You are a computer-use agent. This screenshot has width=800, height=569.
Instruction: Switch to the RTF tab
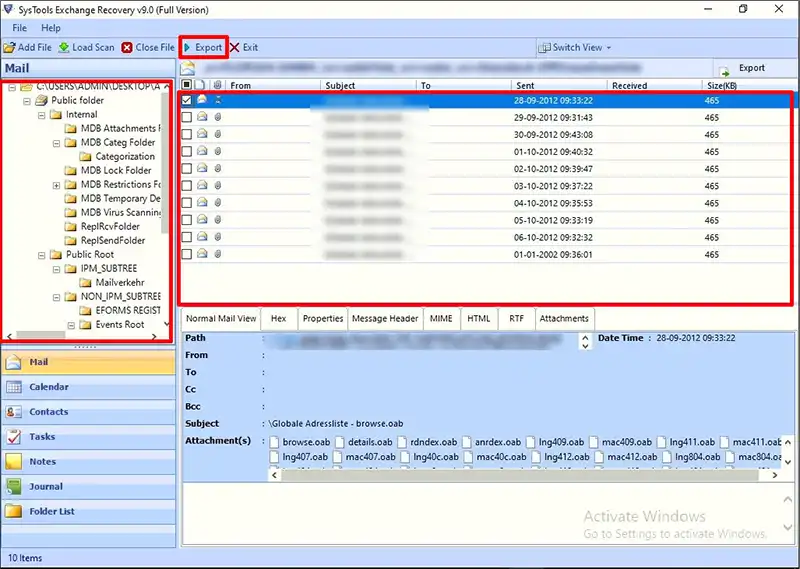point(516,318)
